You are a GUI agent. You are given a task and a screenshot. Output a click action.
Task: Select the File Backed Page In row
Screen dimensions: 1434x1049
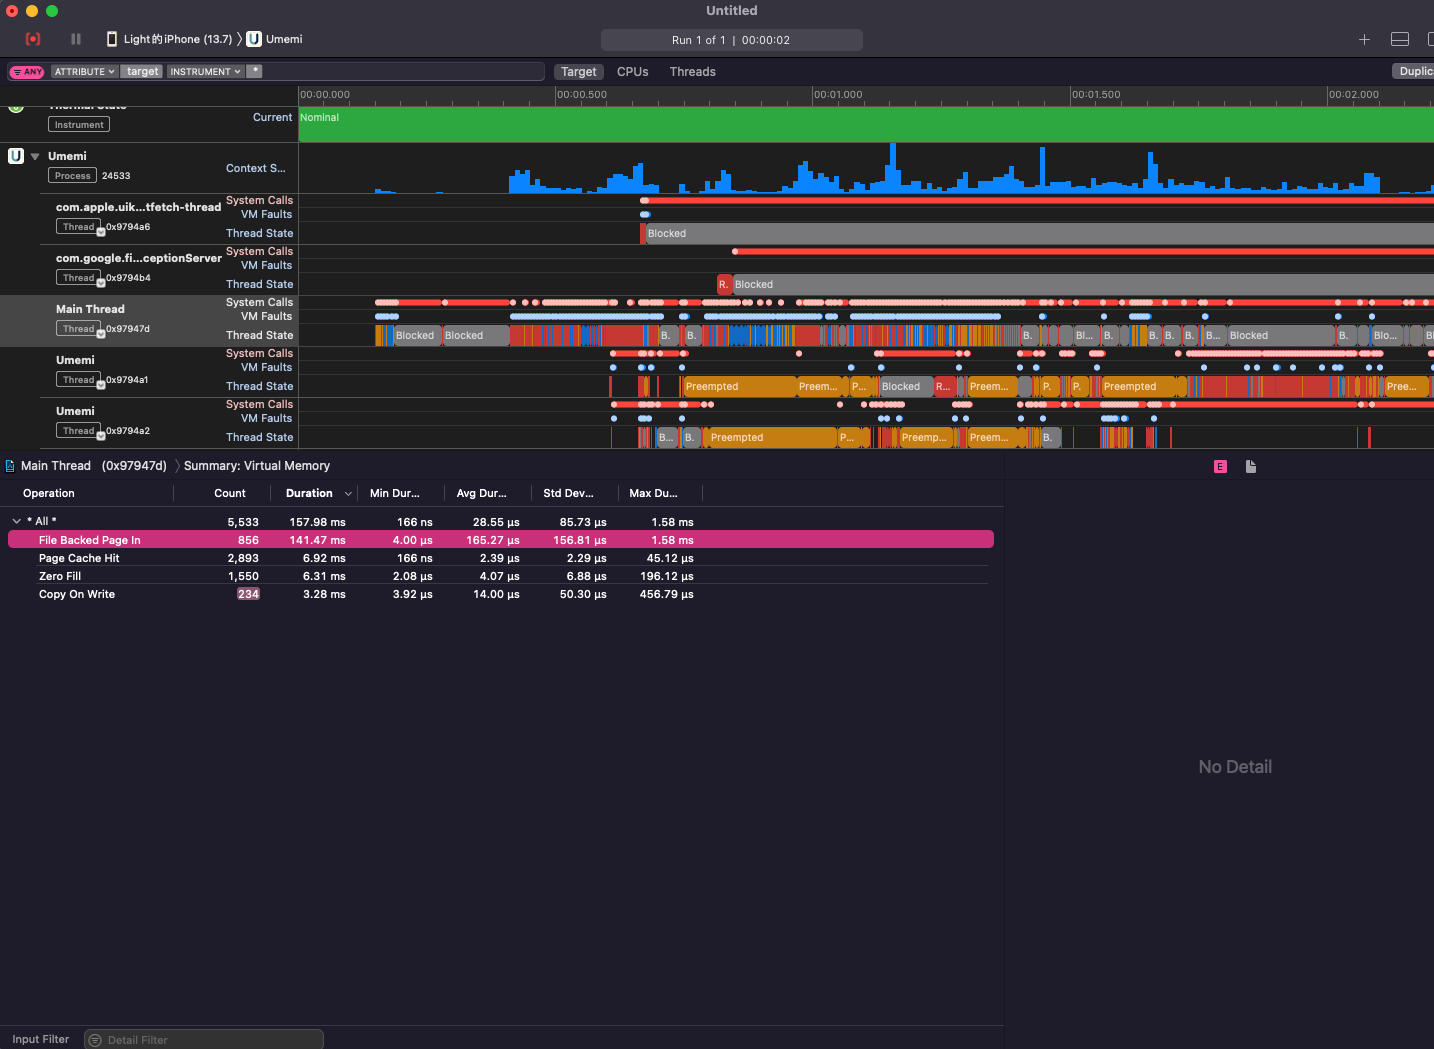[x=501, y=540]
